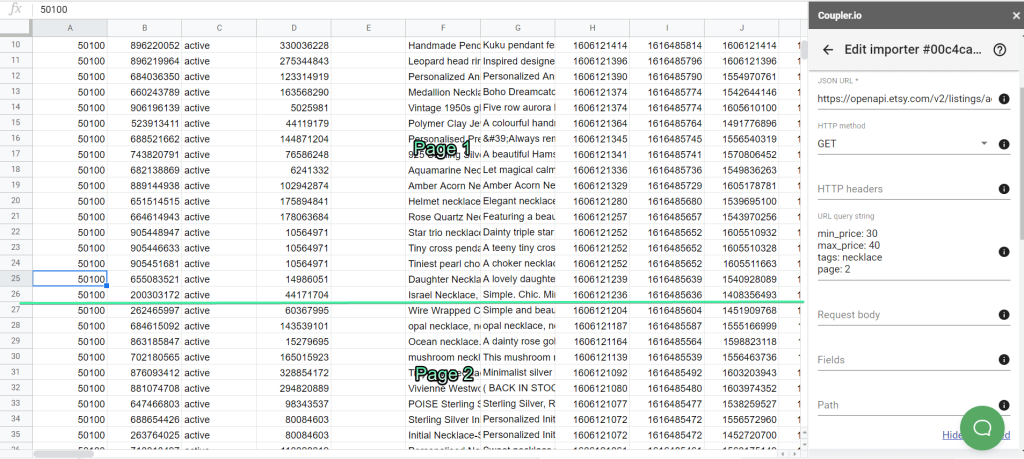Viewport: 1024px width, 459px height.
Task: Select column D header
Action: [294, 27]
